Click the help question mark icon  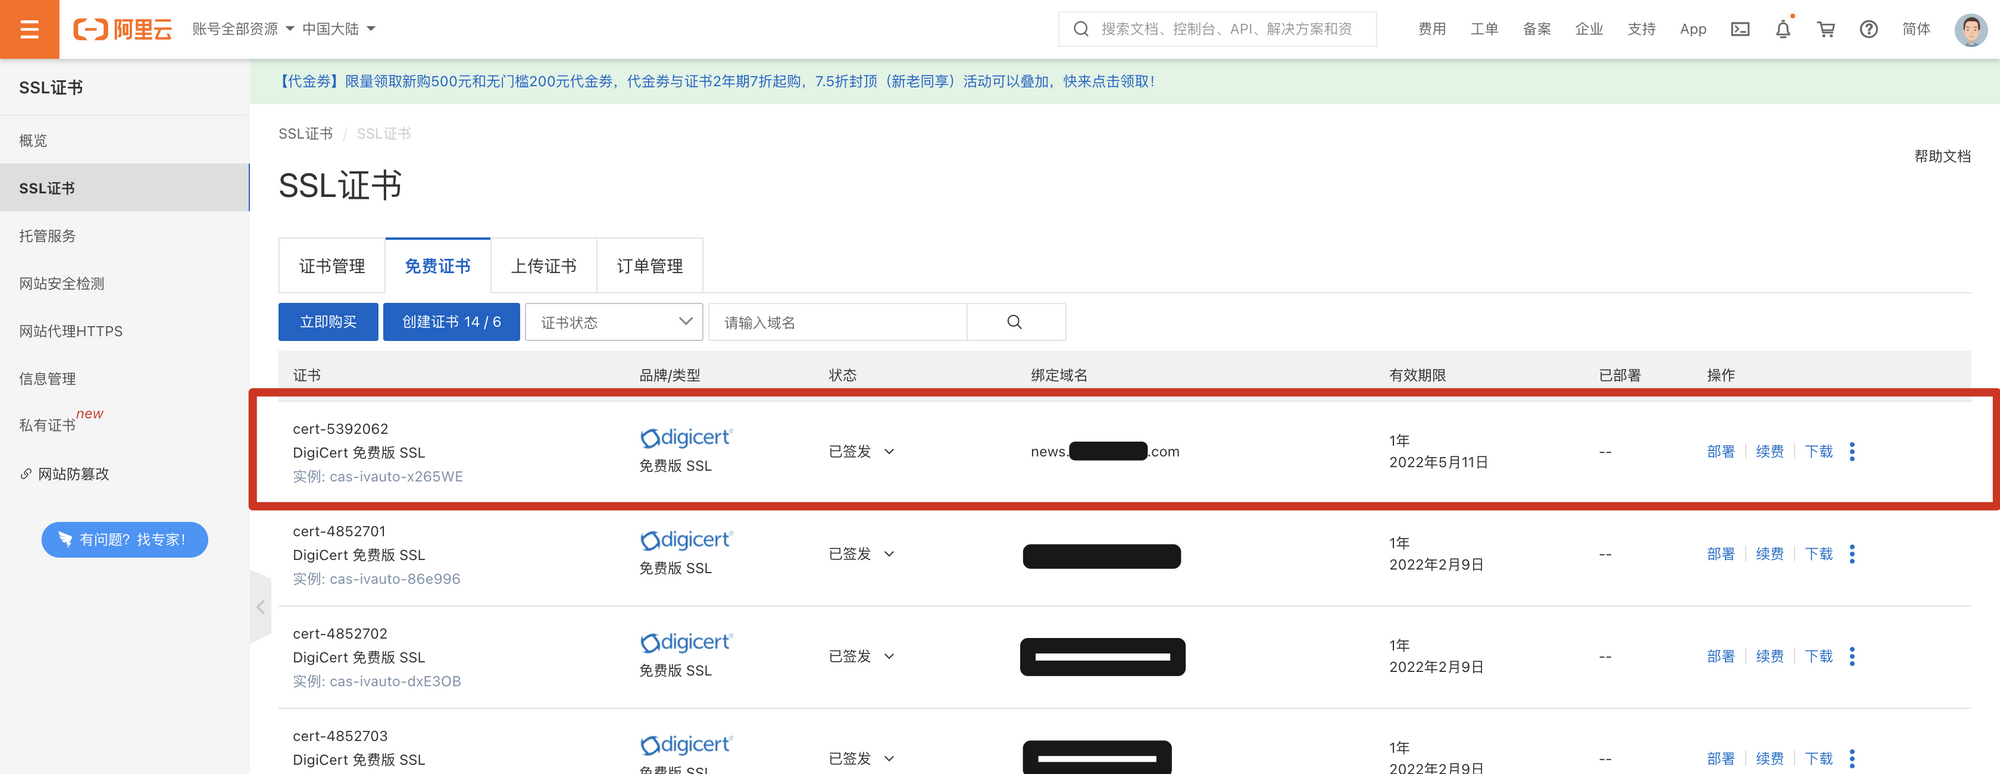(x=1868, y=29)
